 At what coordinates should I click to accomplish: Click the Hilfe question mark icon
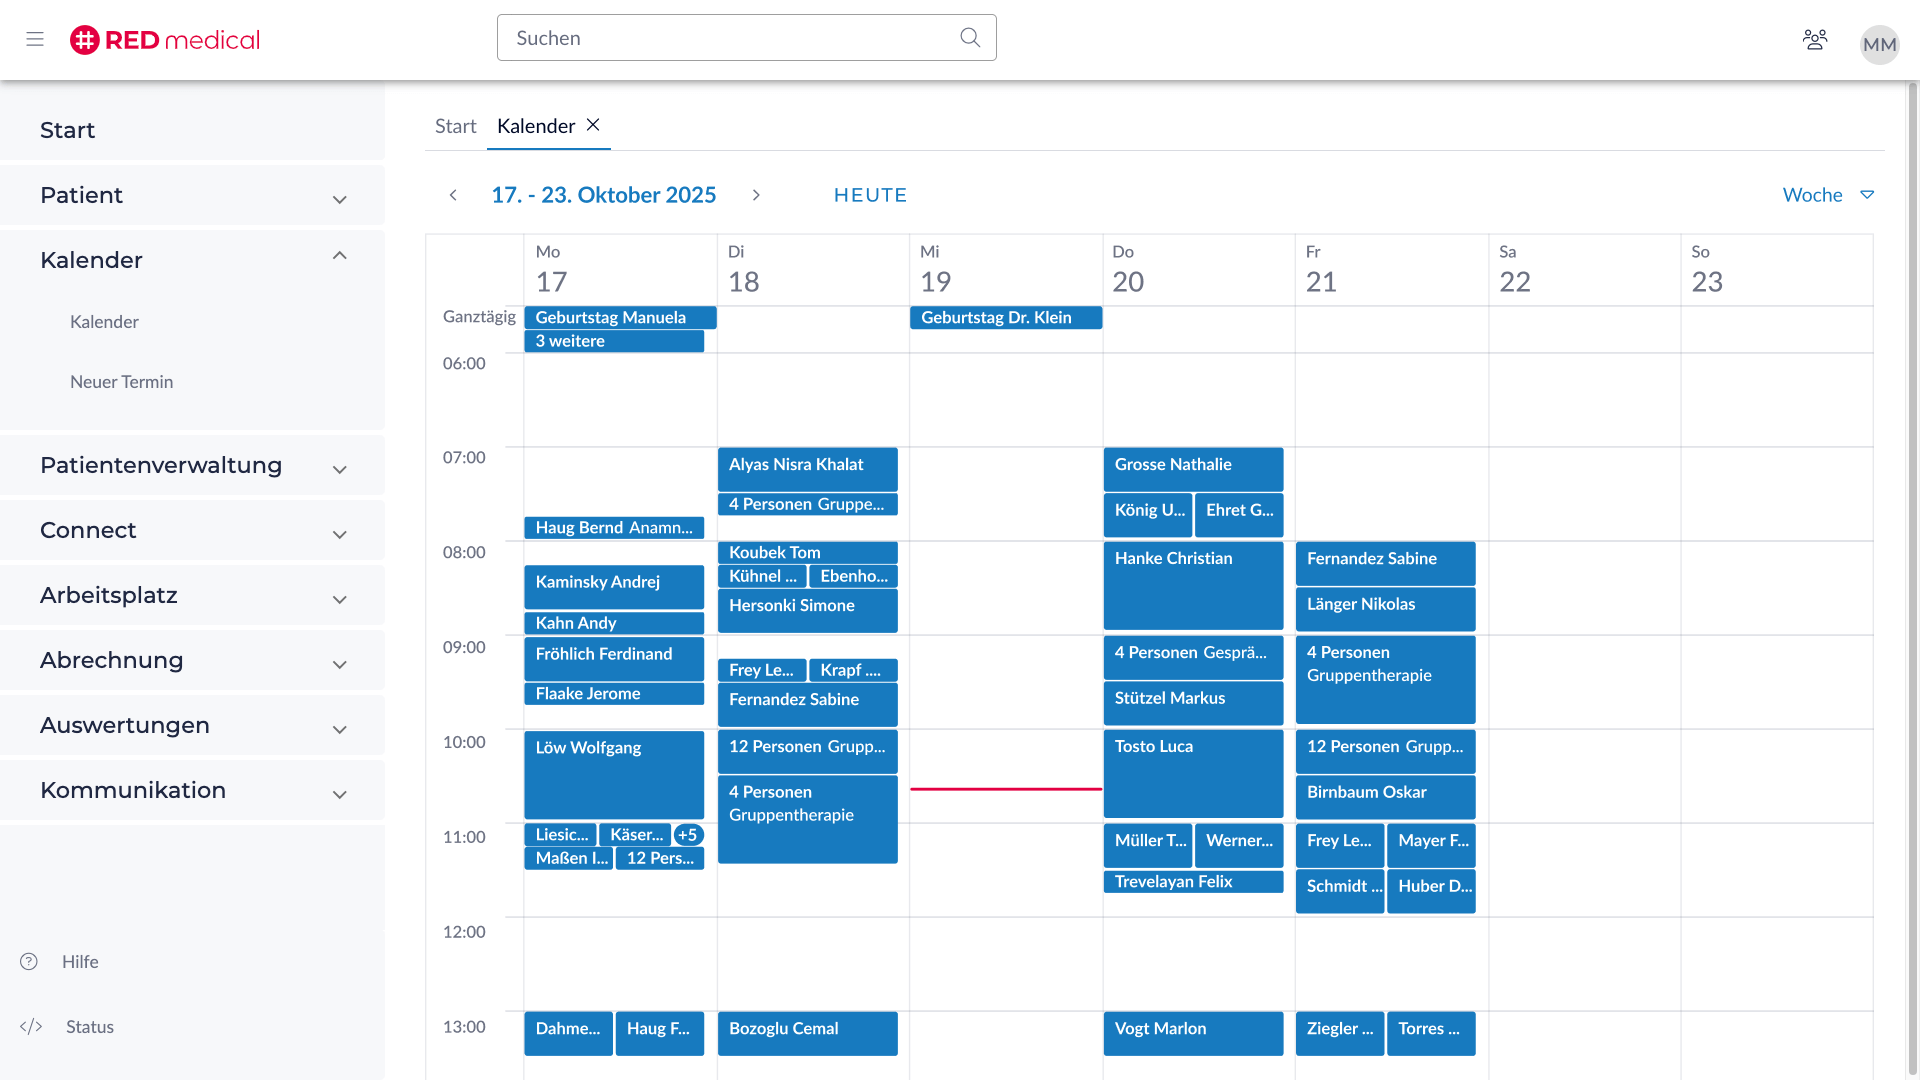pyautogui.click(x=29, y=962)
